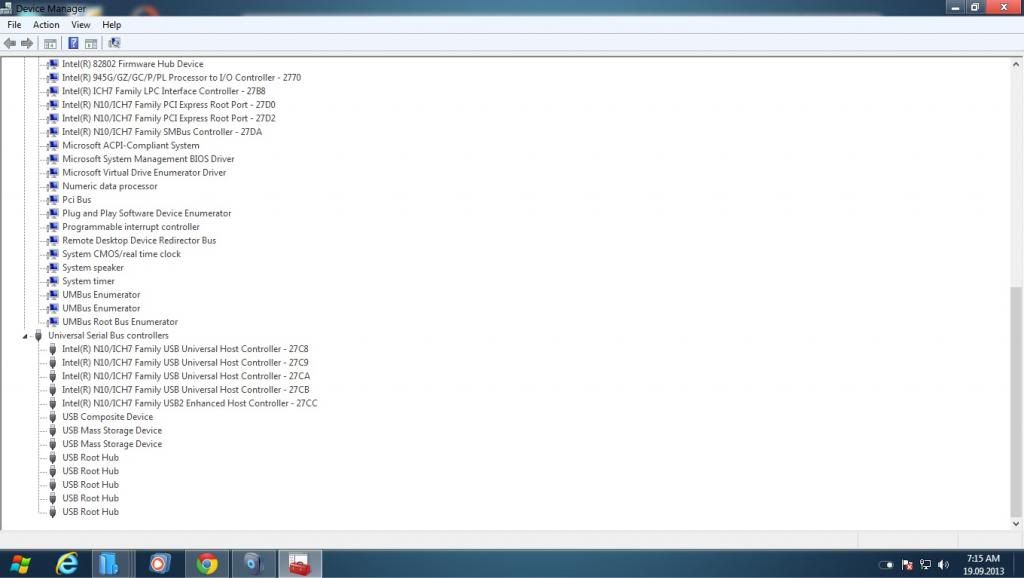Select System CMOS/real time clock
The height and width of the screenshot is (578, 1024).
tap(121, 254)
